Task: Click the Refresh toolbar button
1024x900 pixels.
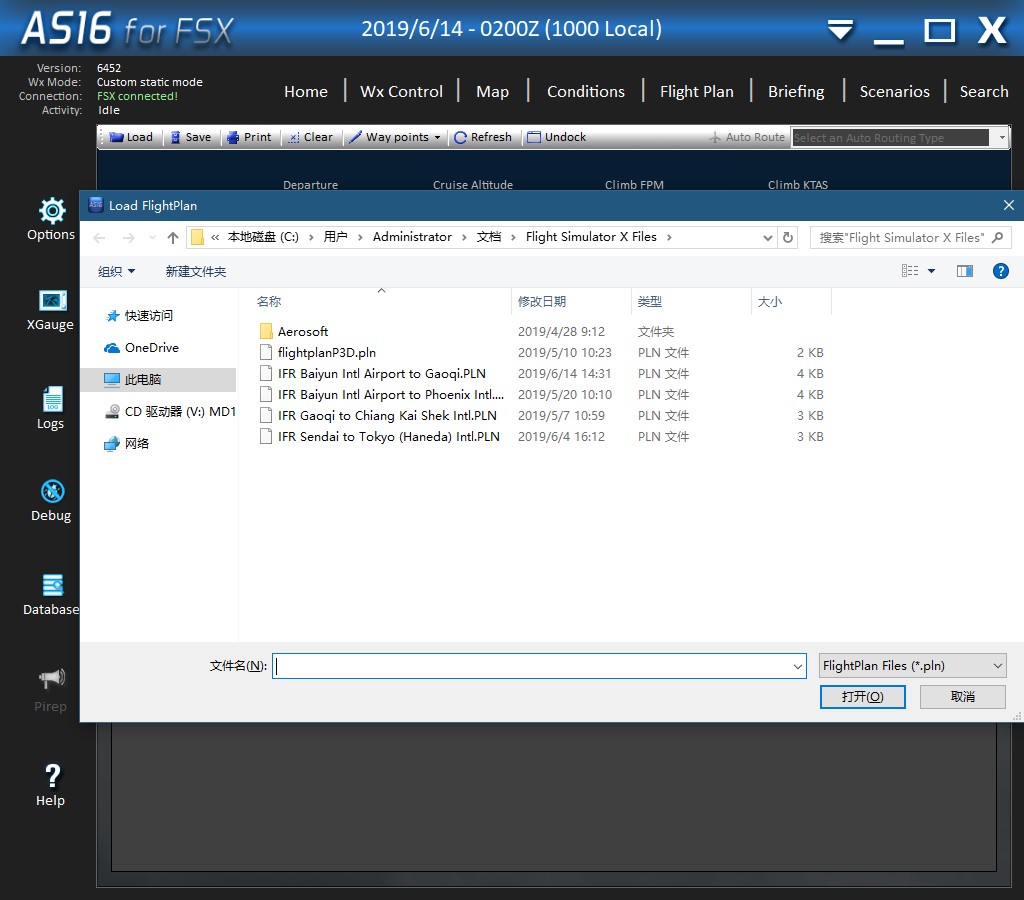Action: coord(483,137)
